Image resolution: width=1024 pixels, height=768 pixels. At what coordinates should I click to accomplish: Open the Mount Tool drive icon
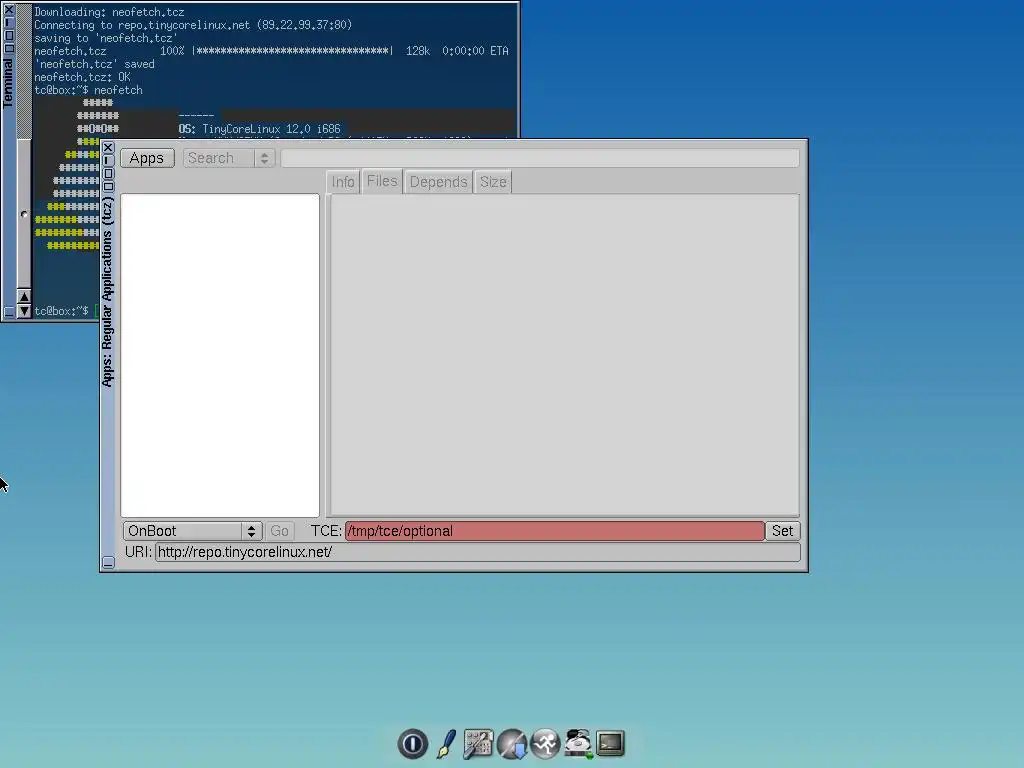578,744
